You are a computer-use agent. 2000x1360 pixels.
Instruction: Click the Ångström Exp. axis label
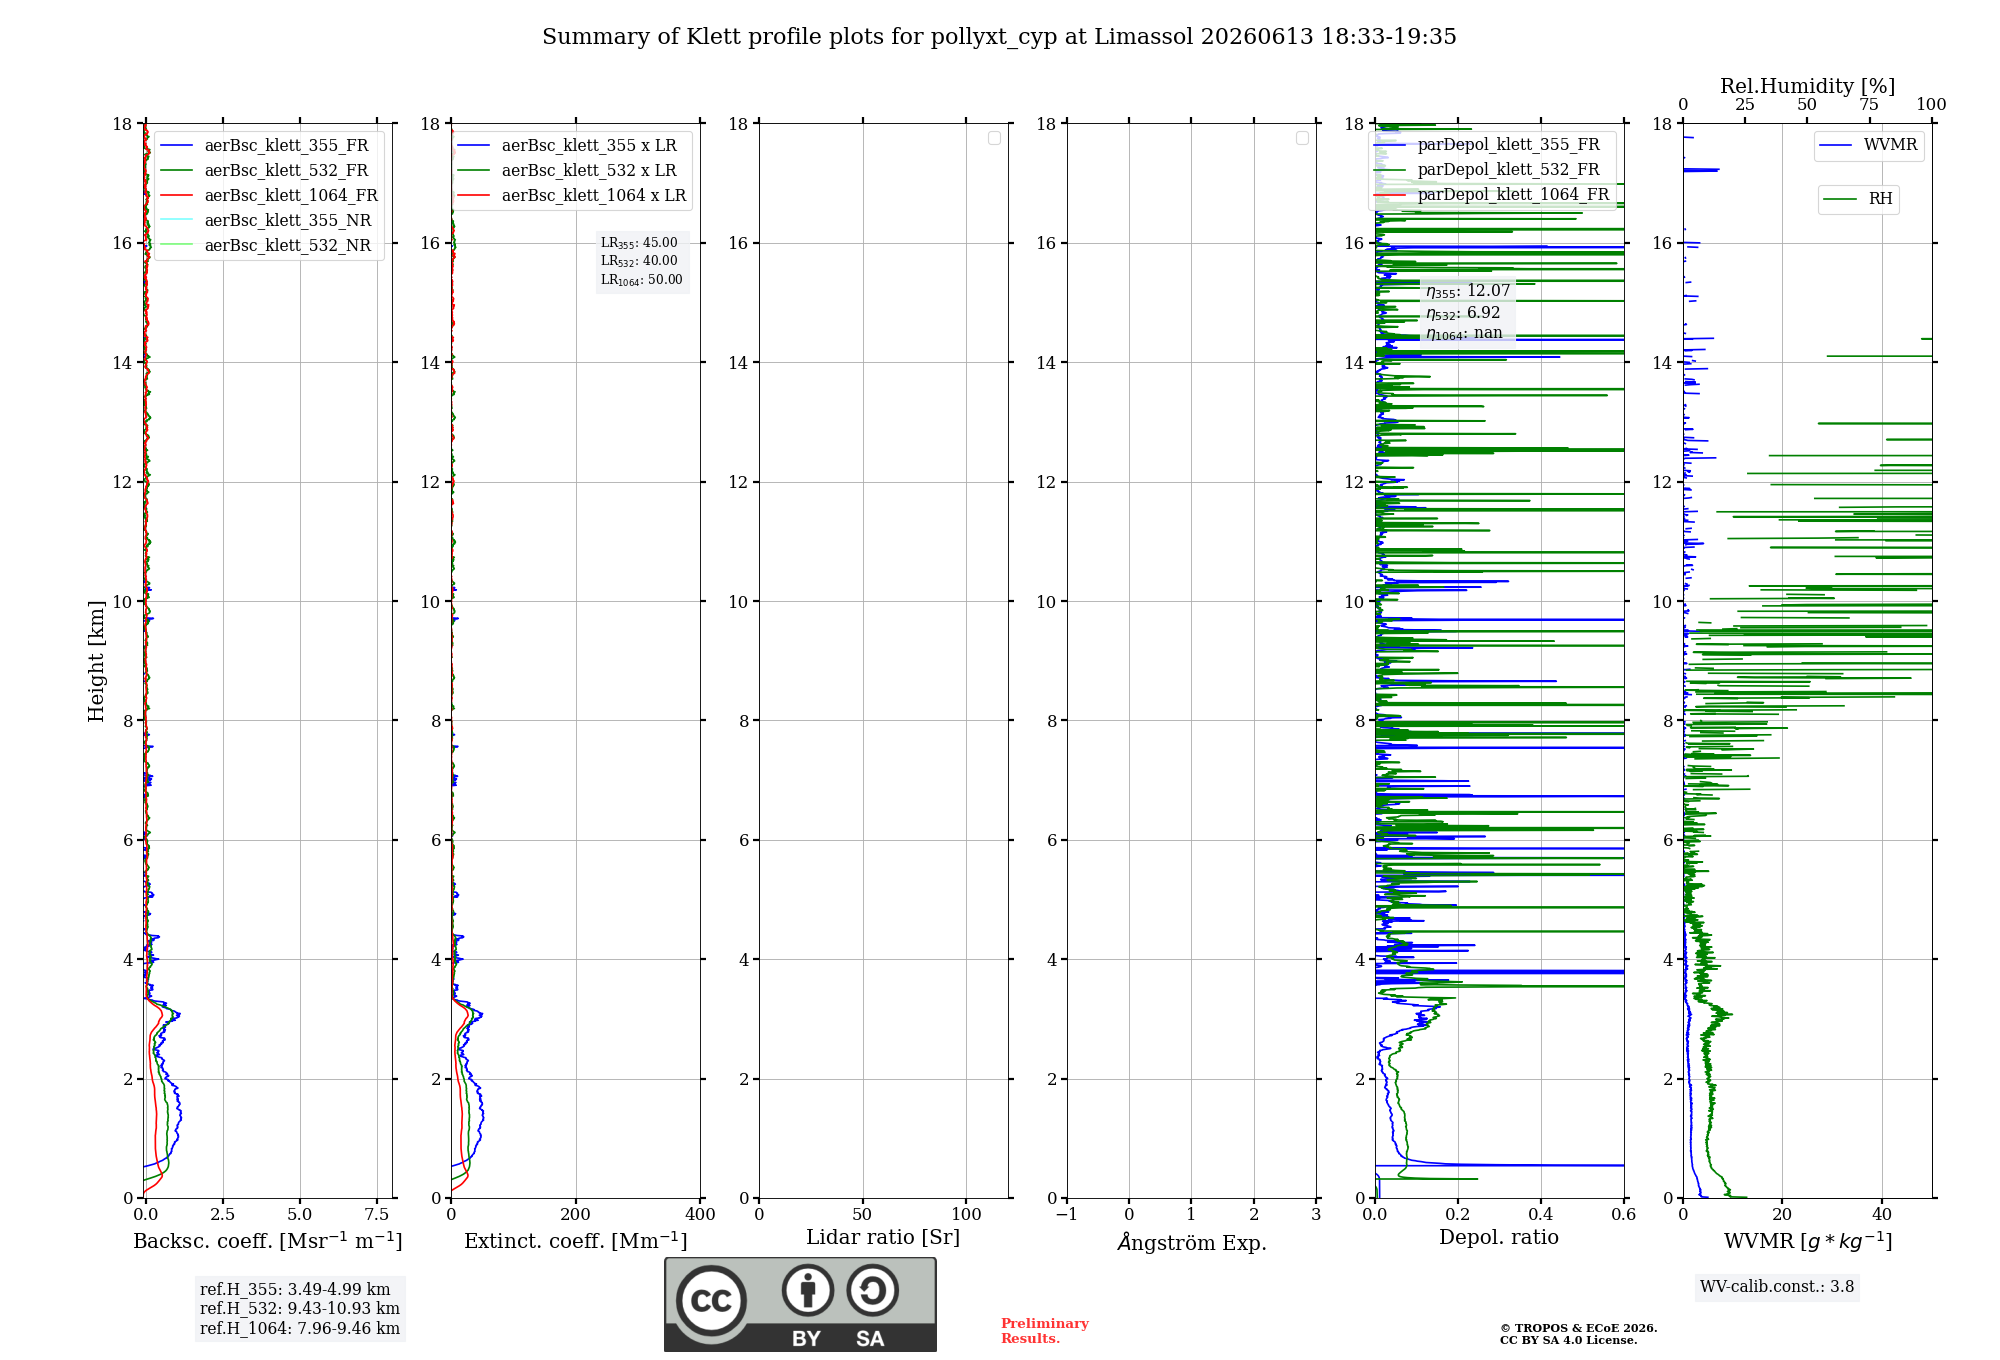click(1192, 1242)
